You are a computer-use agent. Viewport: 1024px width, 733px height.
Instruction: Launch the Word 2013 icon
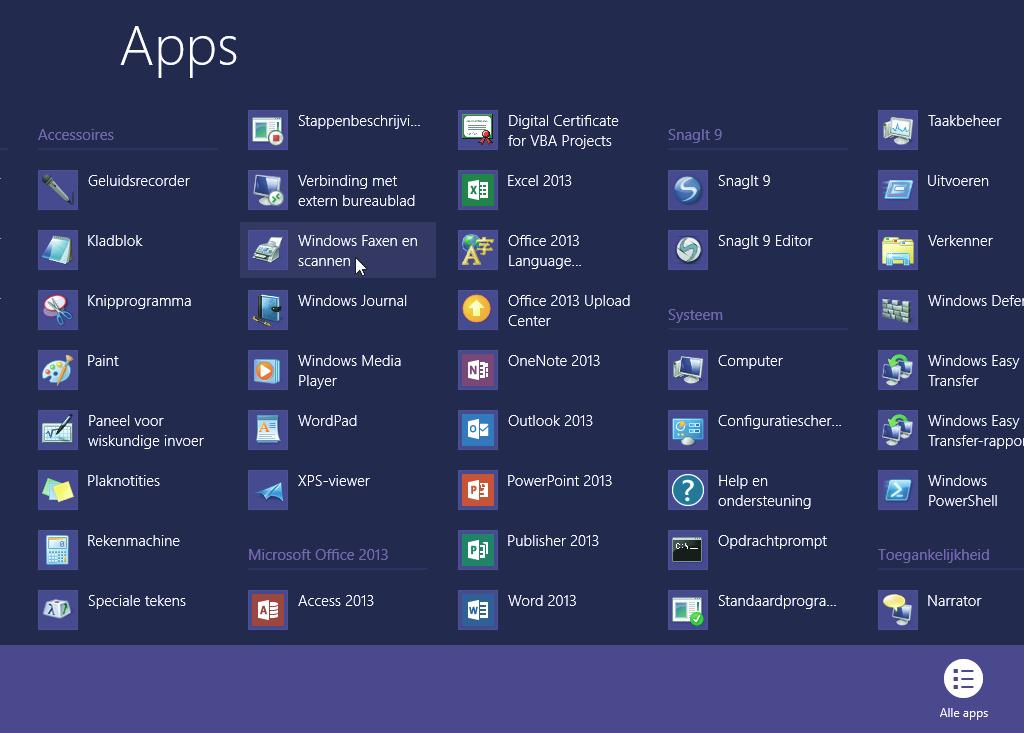pos(478,610)
